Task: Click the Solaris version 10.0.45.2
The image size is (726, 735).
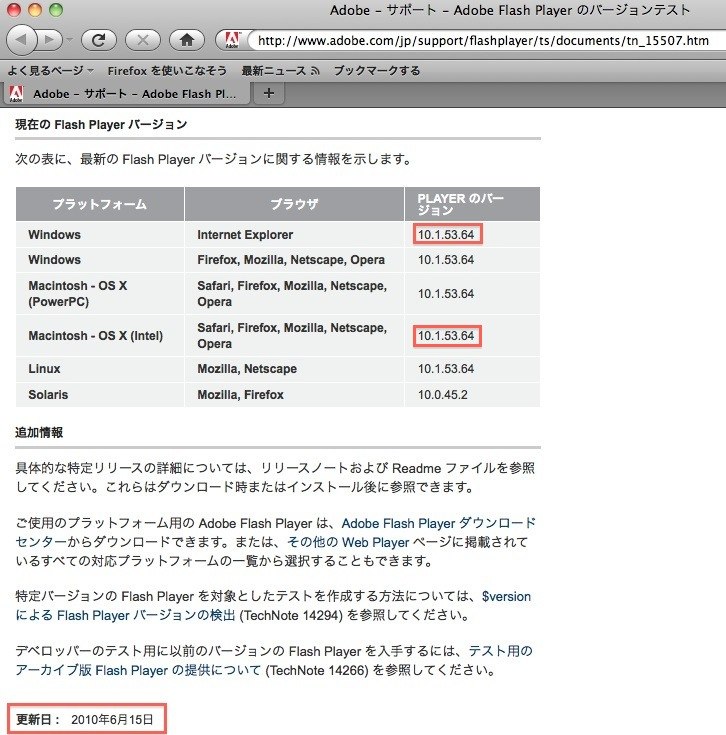Action: tap(443, 395)
